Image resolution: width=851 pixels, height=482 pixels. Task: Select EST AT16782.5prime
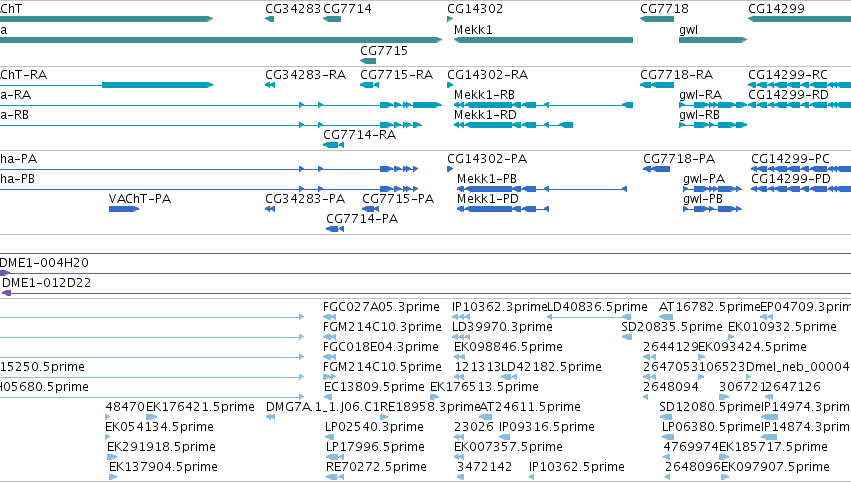pos(709,307)
